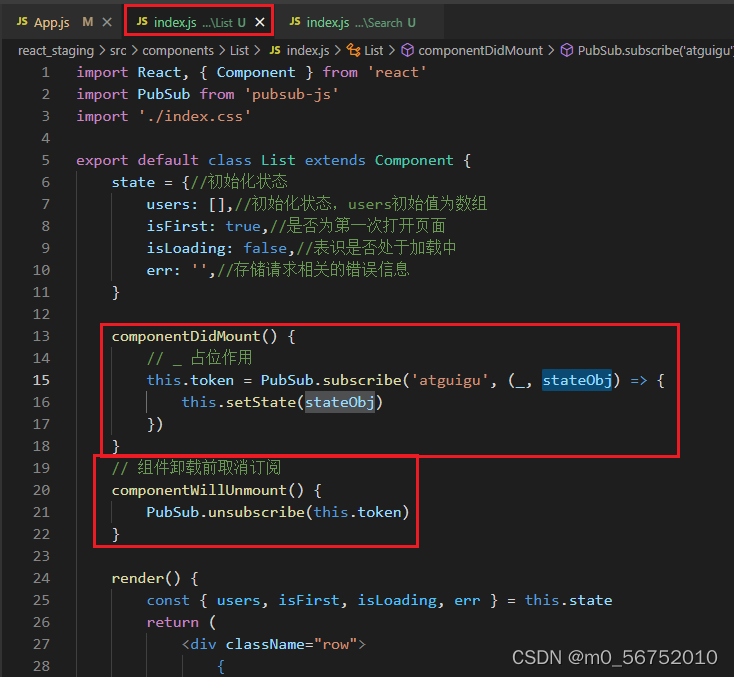
Task: Click 'isFirst' property on line 8
Action: [x=177, y=227]
